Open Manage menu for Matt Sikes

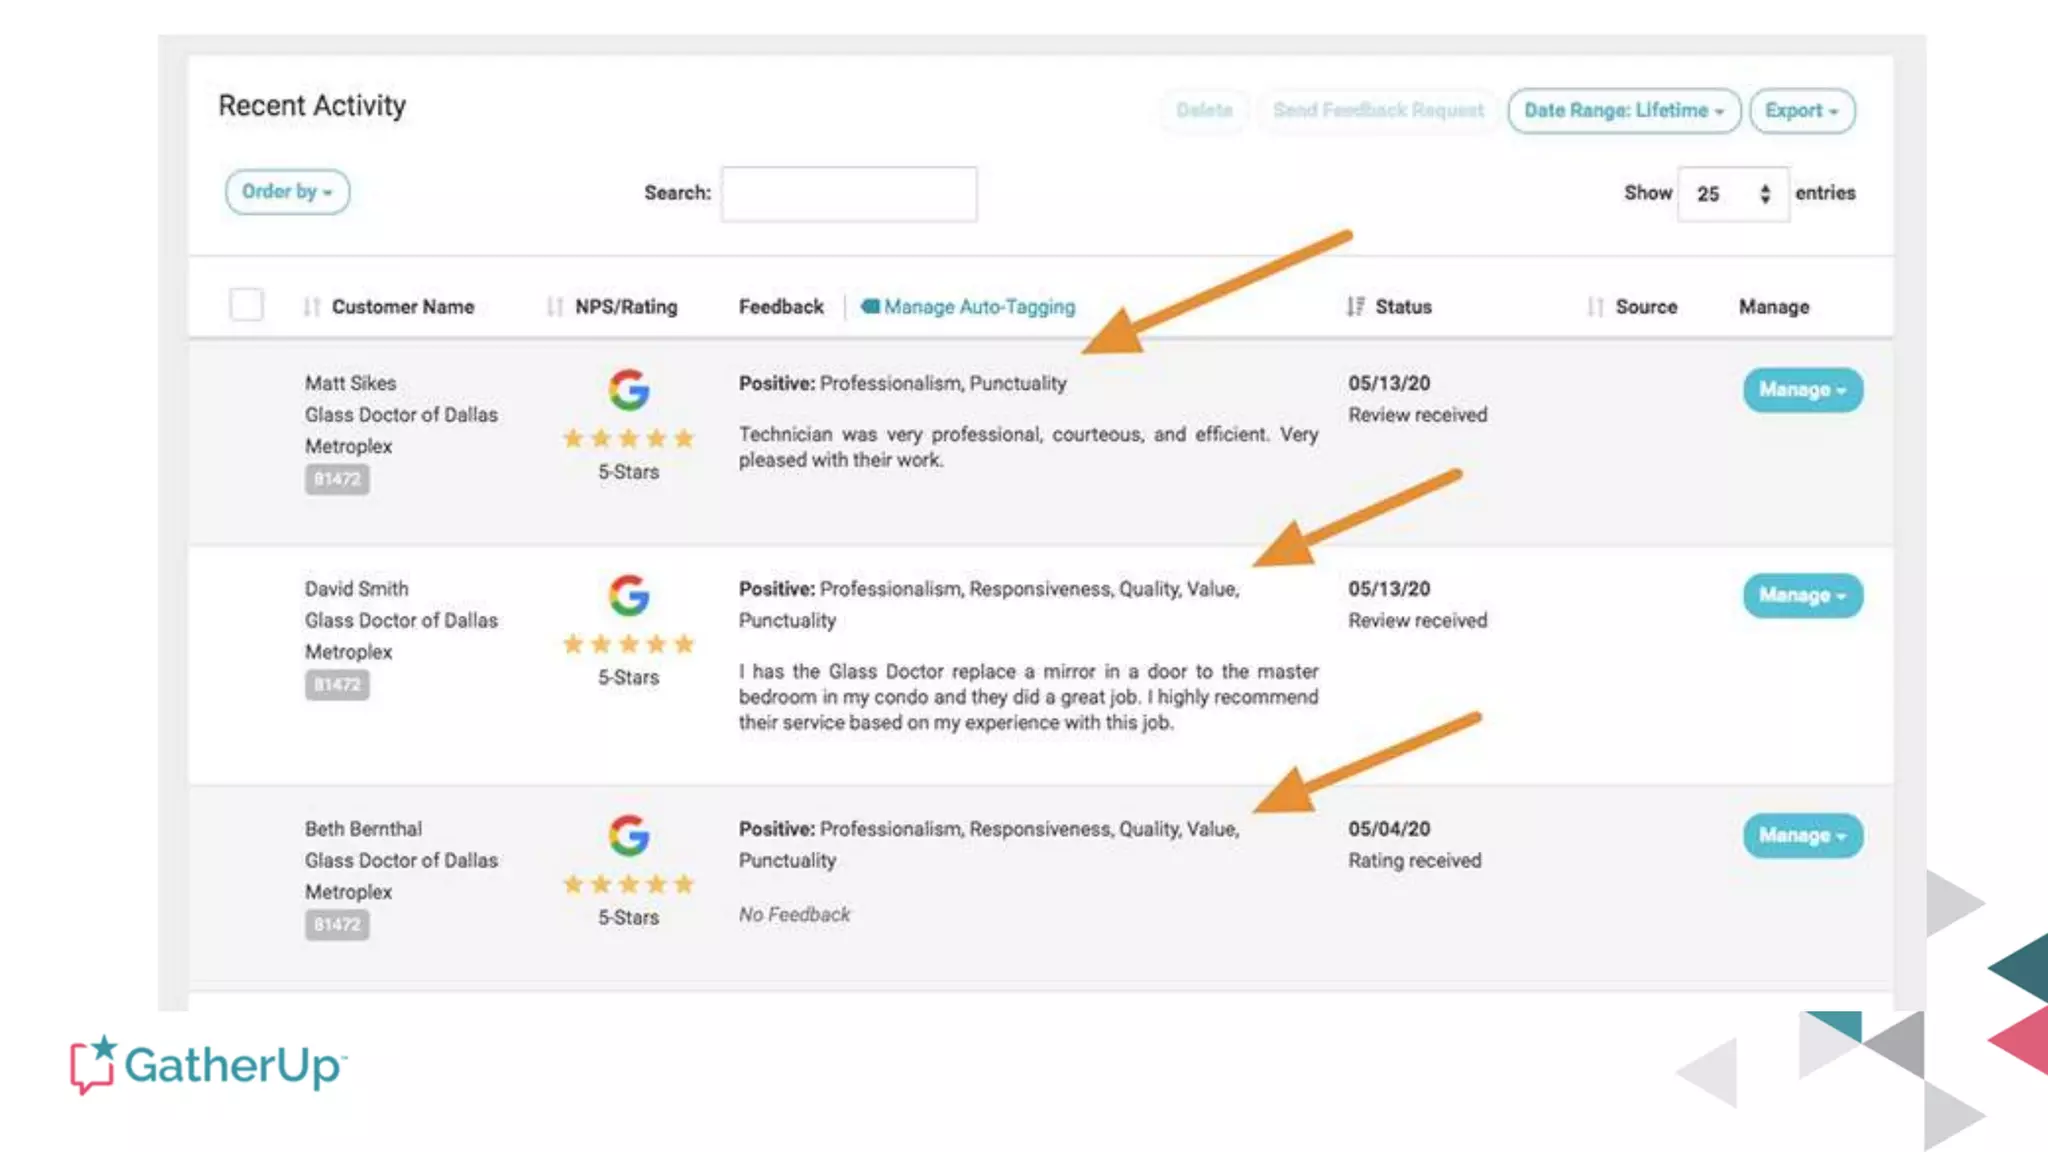(1802, 390)
